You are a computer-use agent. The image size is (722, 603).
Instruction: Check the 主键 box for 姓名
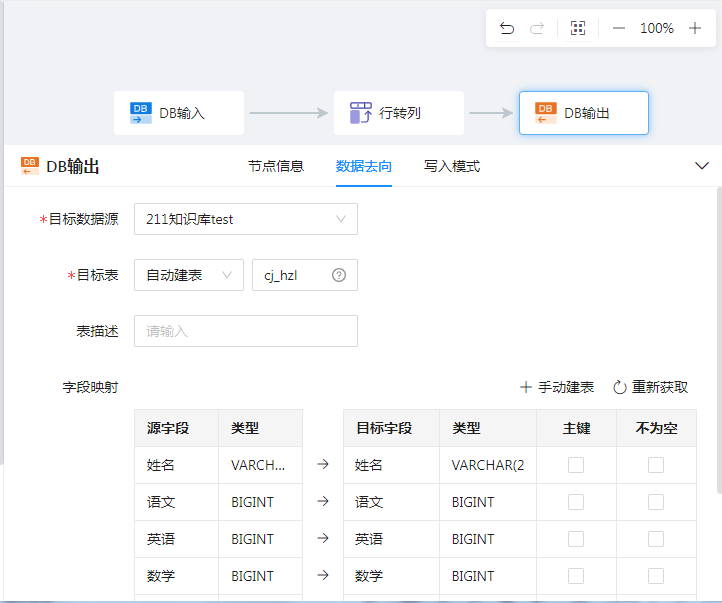click(576, 465)
